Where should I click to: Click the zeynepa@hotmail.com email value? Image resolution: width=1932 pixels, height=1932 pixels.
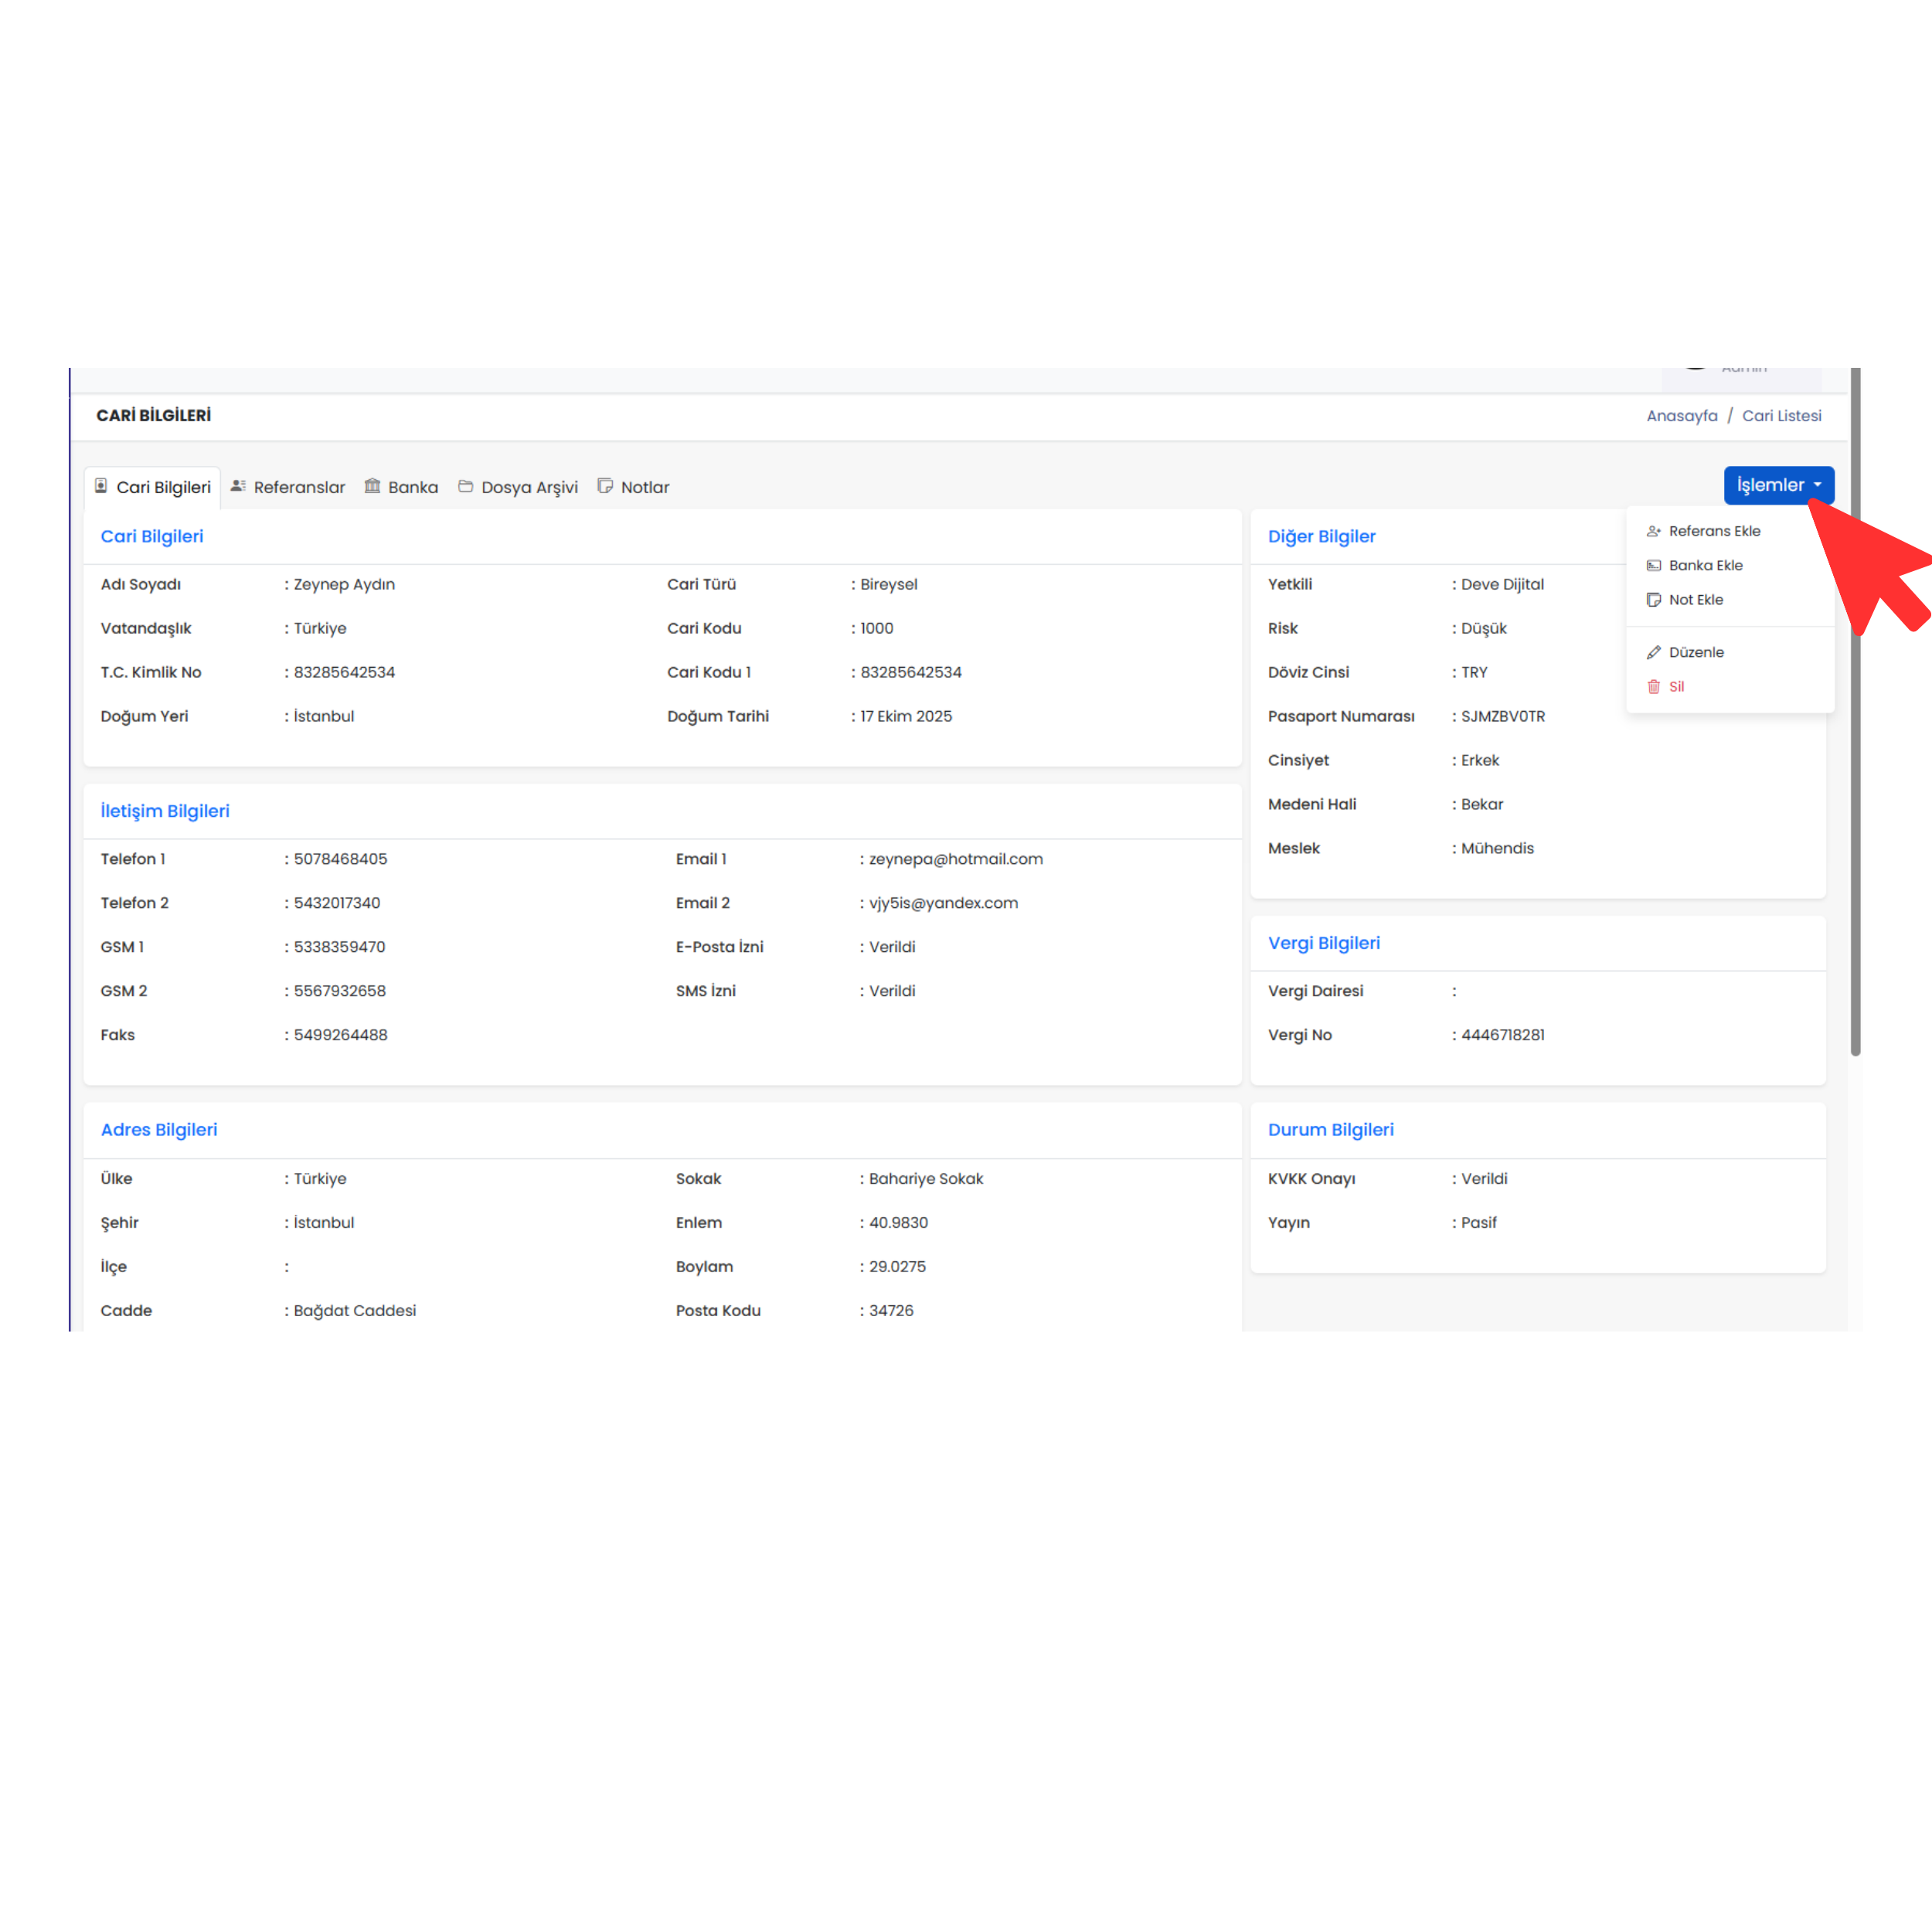pos(955,859)
